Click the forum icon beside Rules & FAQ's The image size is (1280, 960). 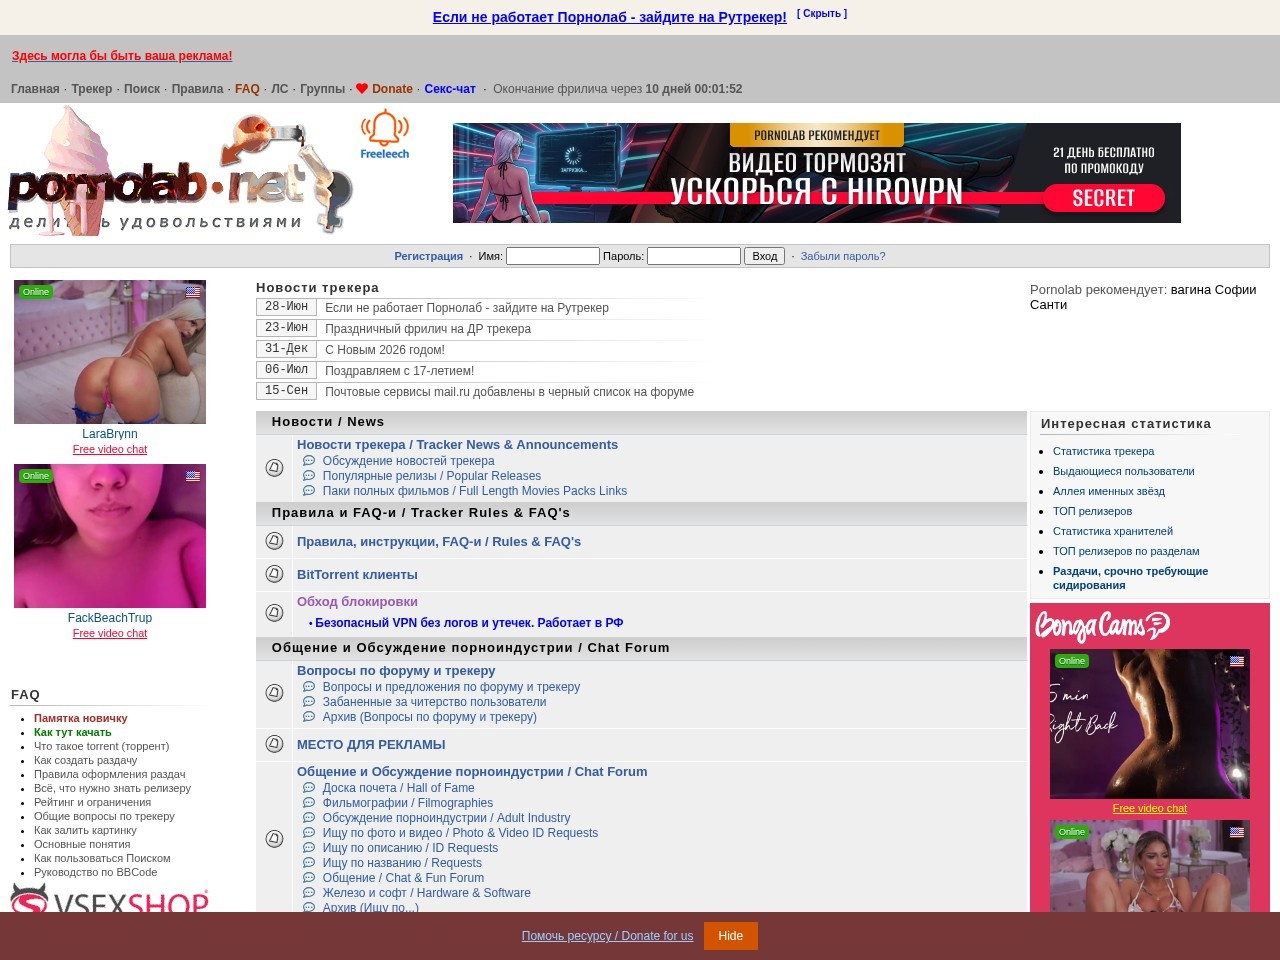tap(274, 541)
